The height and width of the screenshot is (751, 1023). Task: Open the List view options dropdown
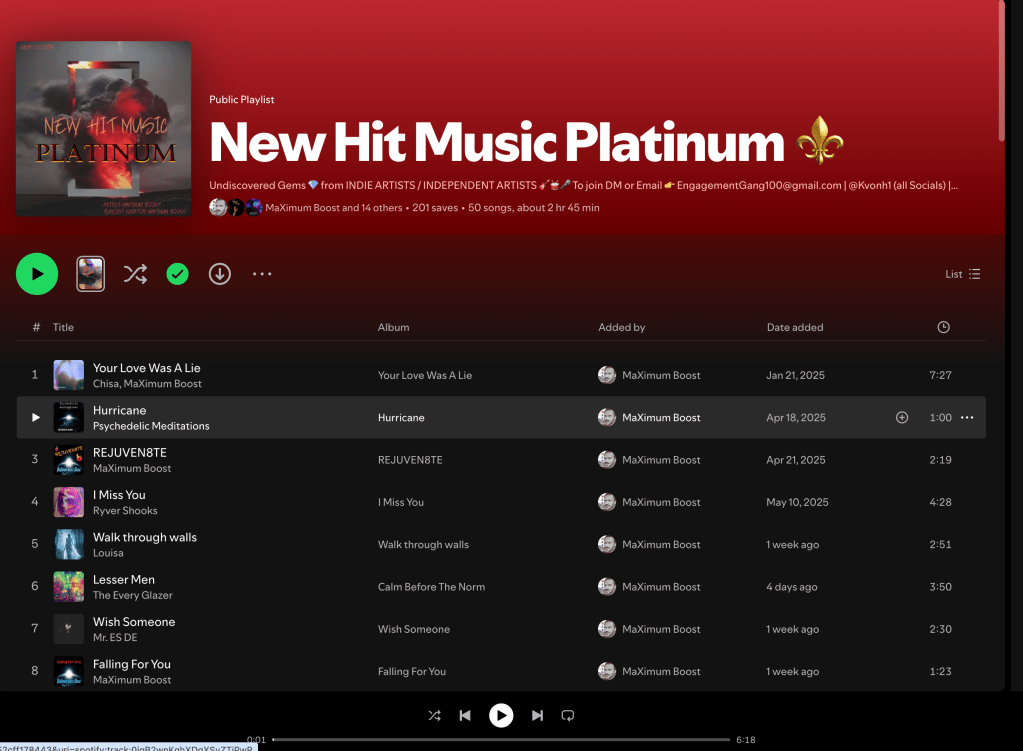pos(962,274)
